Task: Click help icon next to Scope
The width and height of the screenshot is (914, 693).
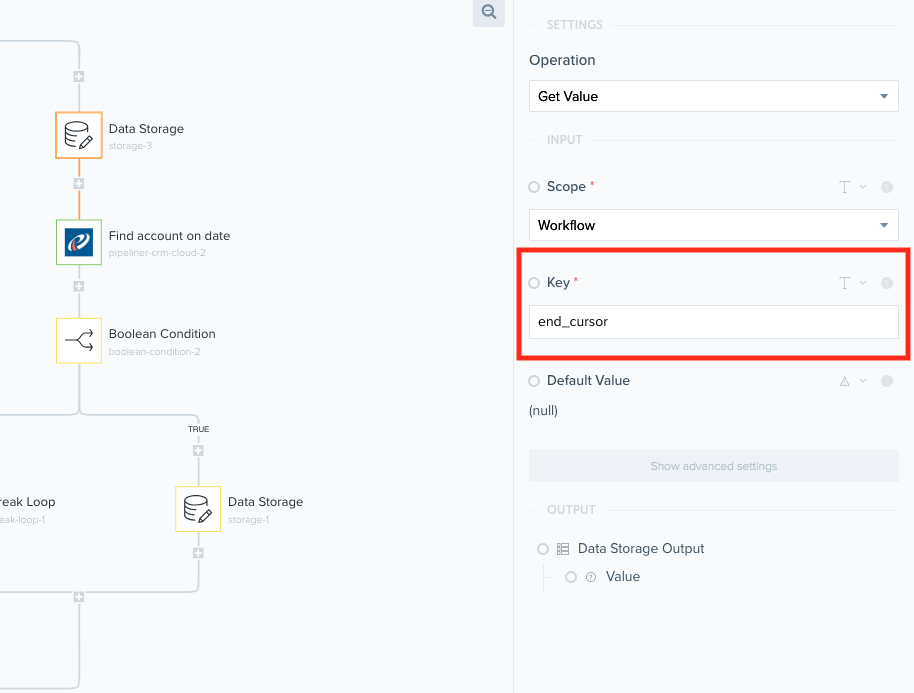Action: point(886,187)
